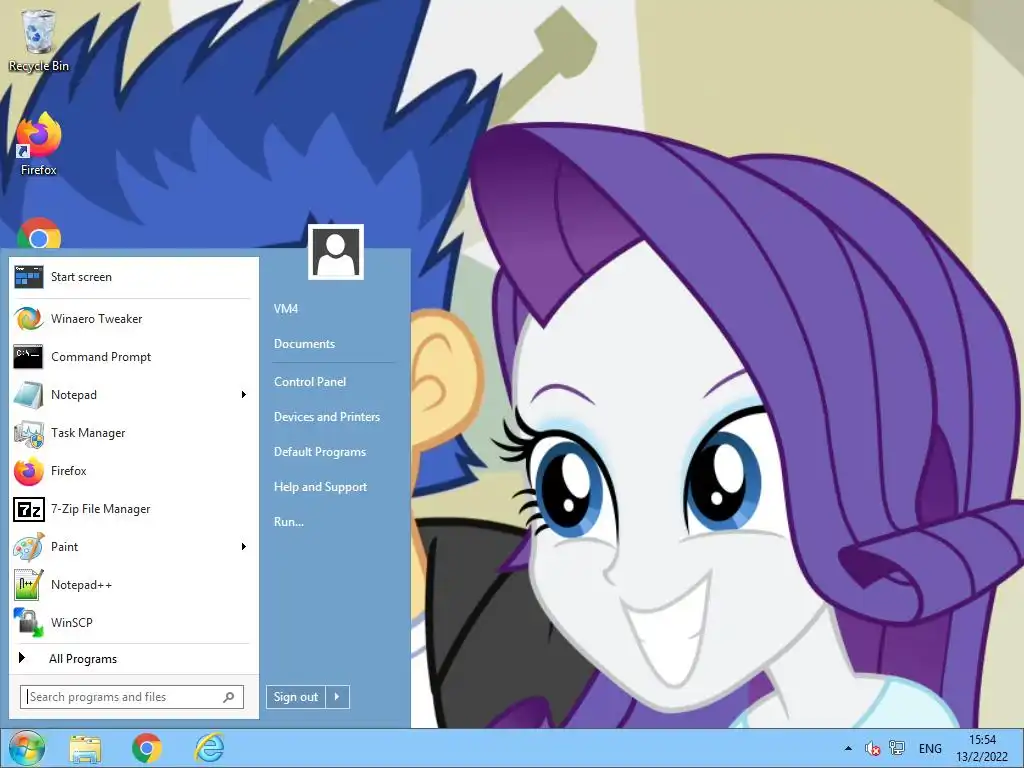Select the Start screen label text

[x=82, y=277]
